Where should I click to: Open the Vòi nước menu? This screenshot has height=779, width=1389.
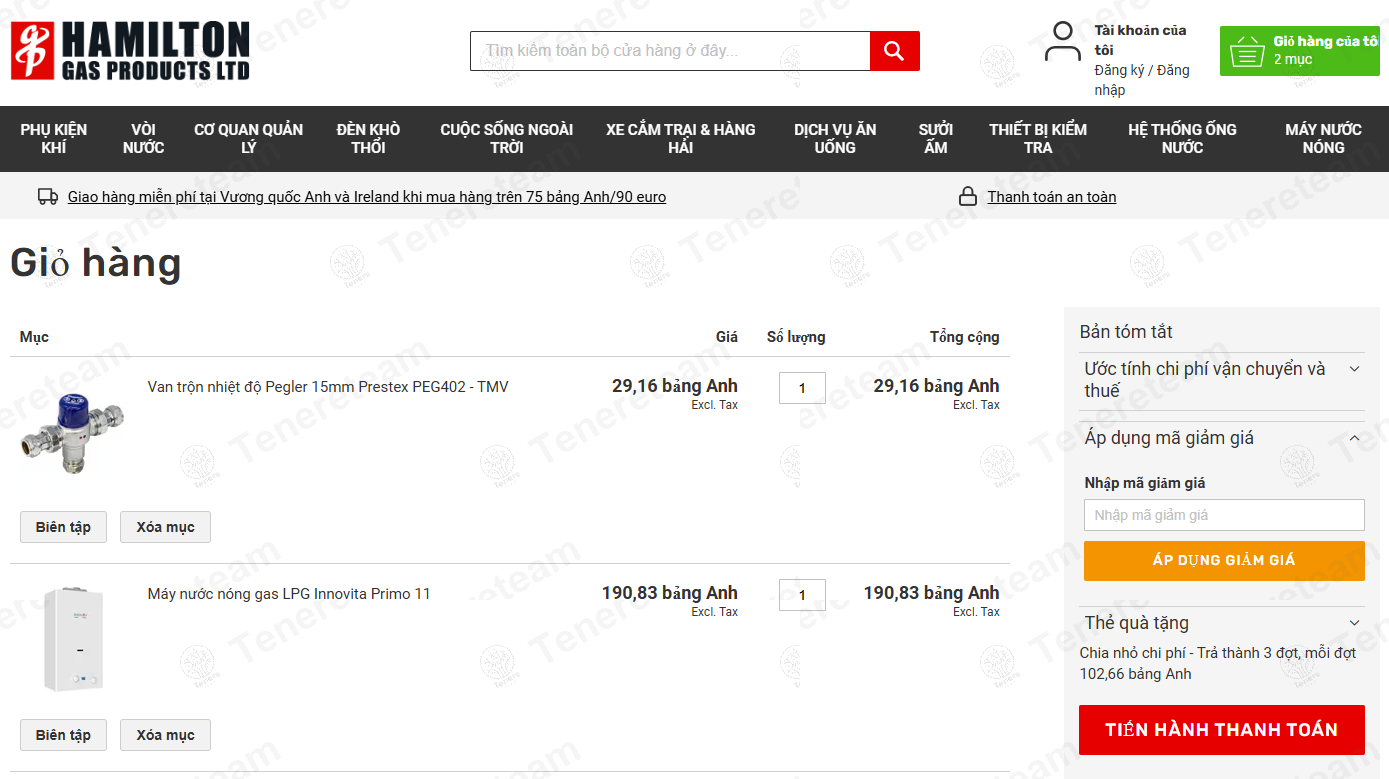point(144,139)
